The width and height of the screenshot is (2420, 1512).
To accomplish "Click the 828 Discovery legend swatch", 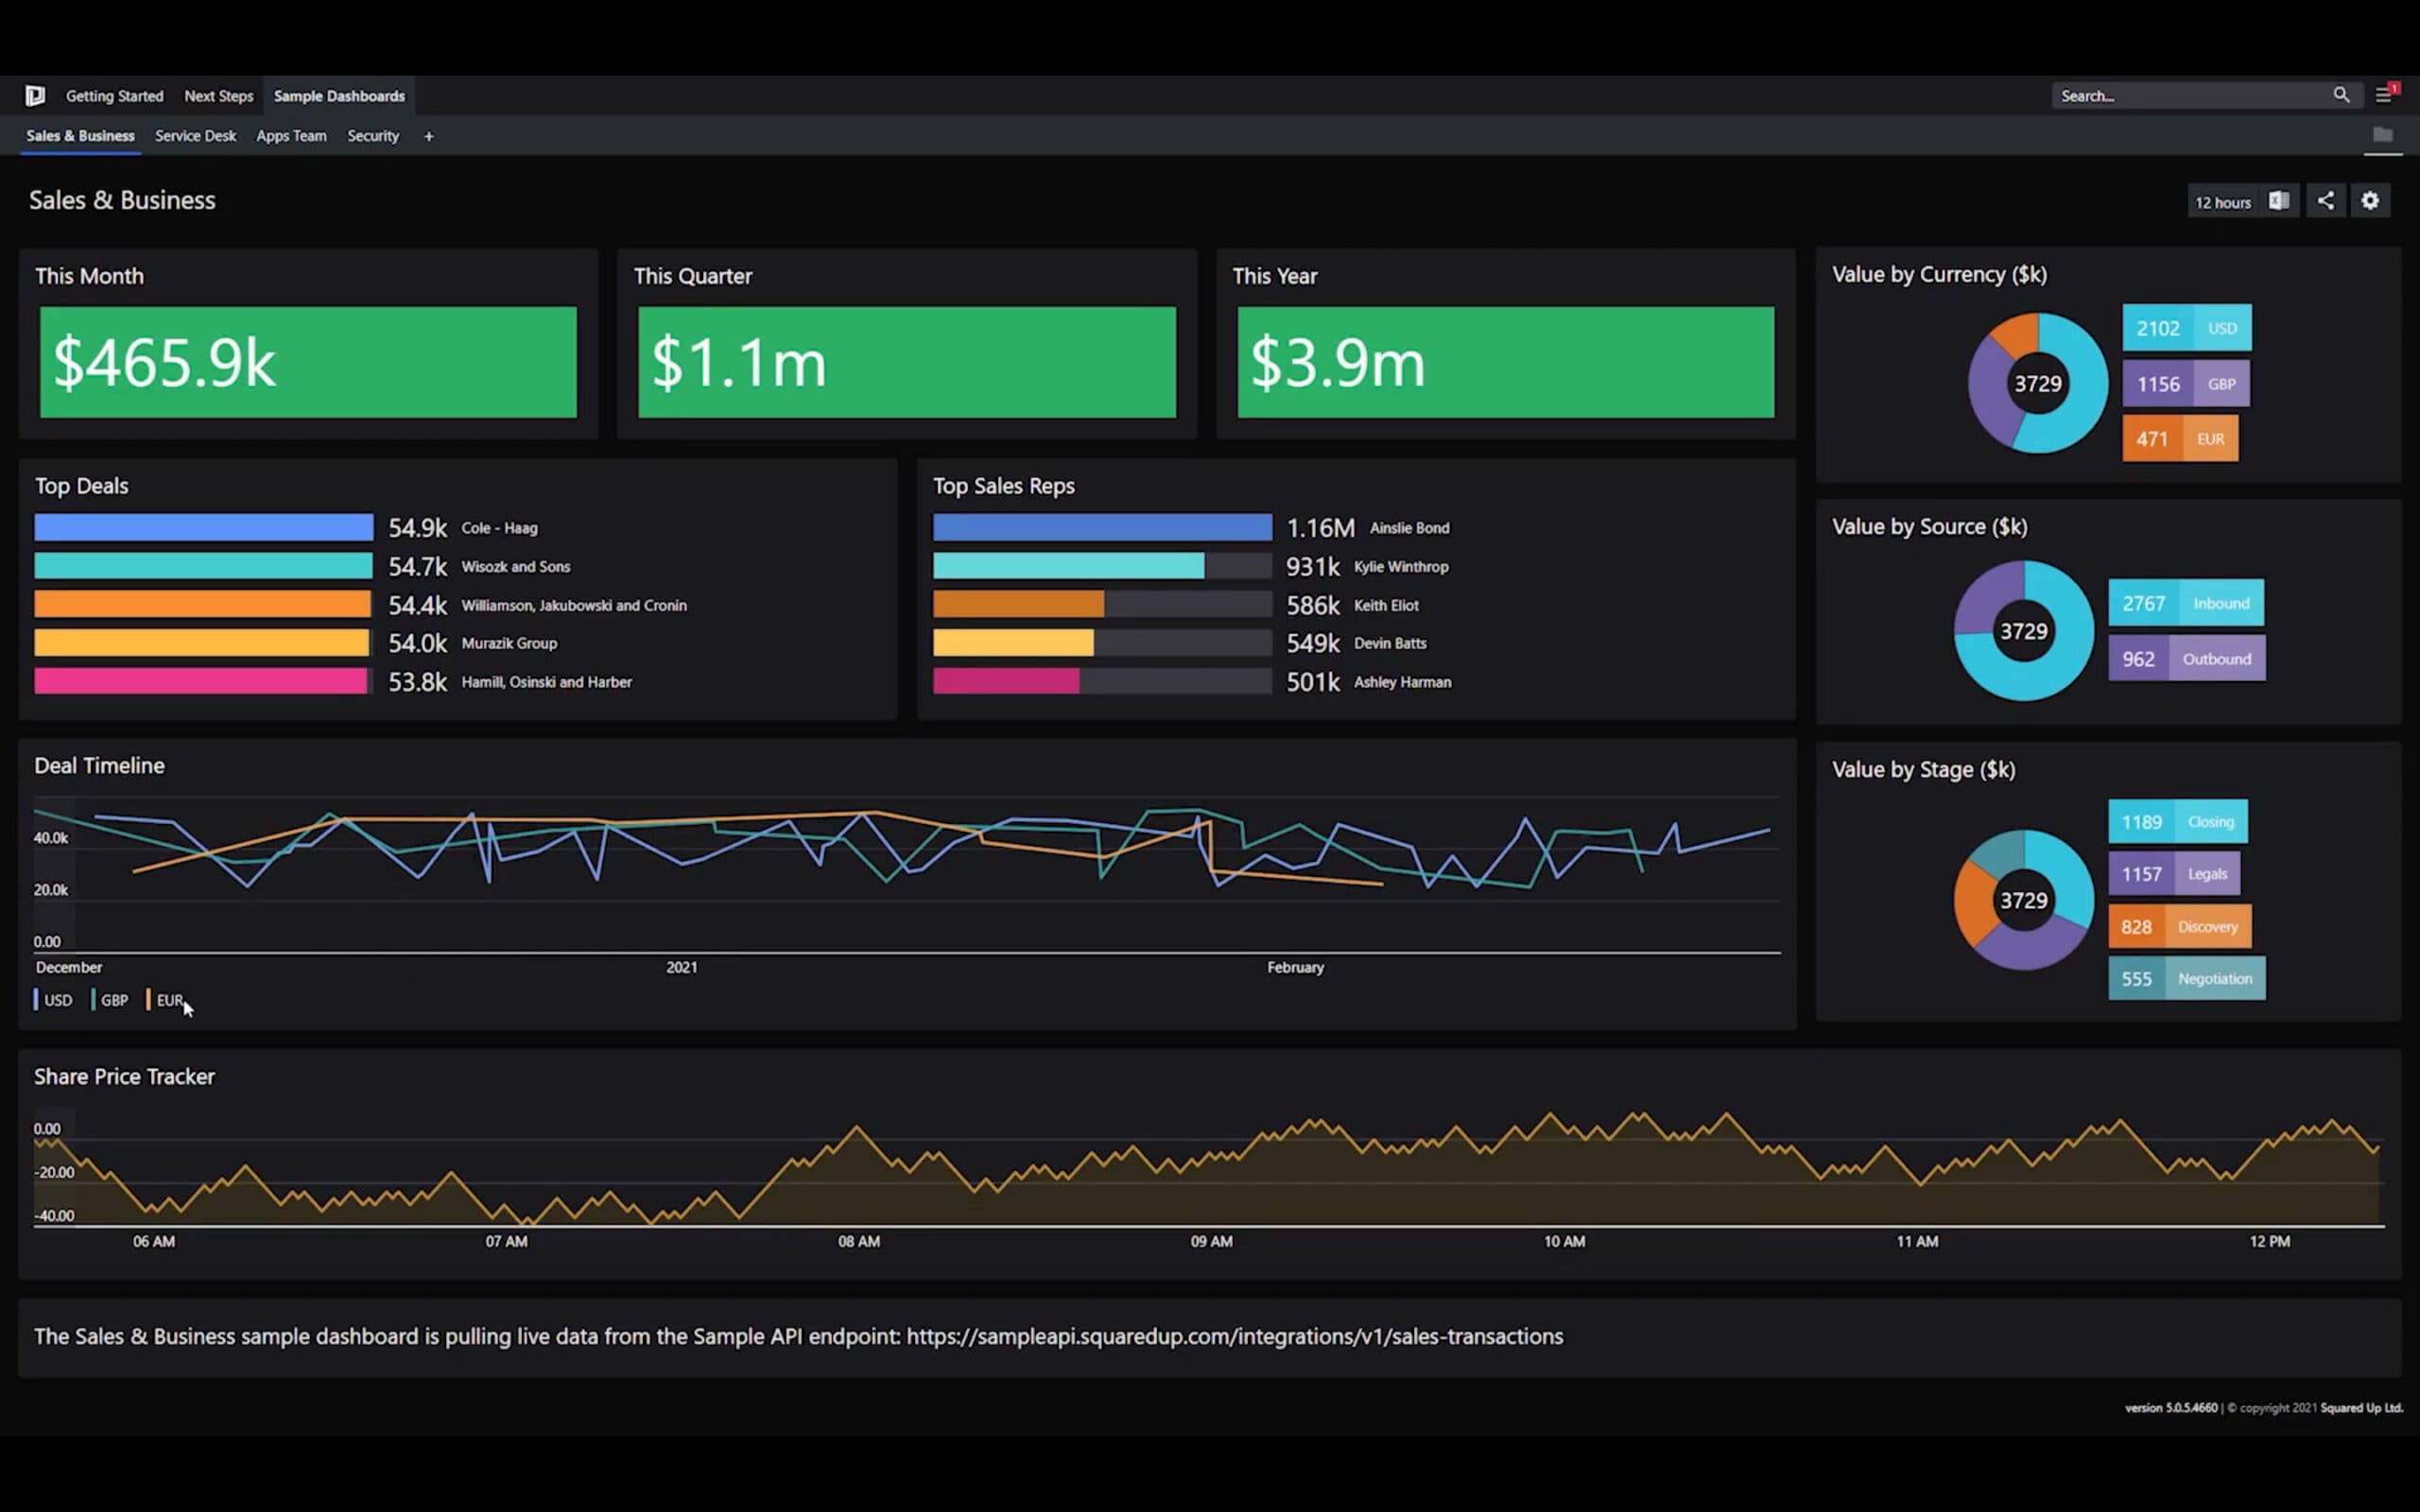I will (2180, 927).
